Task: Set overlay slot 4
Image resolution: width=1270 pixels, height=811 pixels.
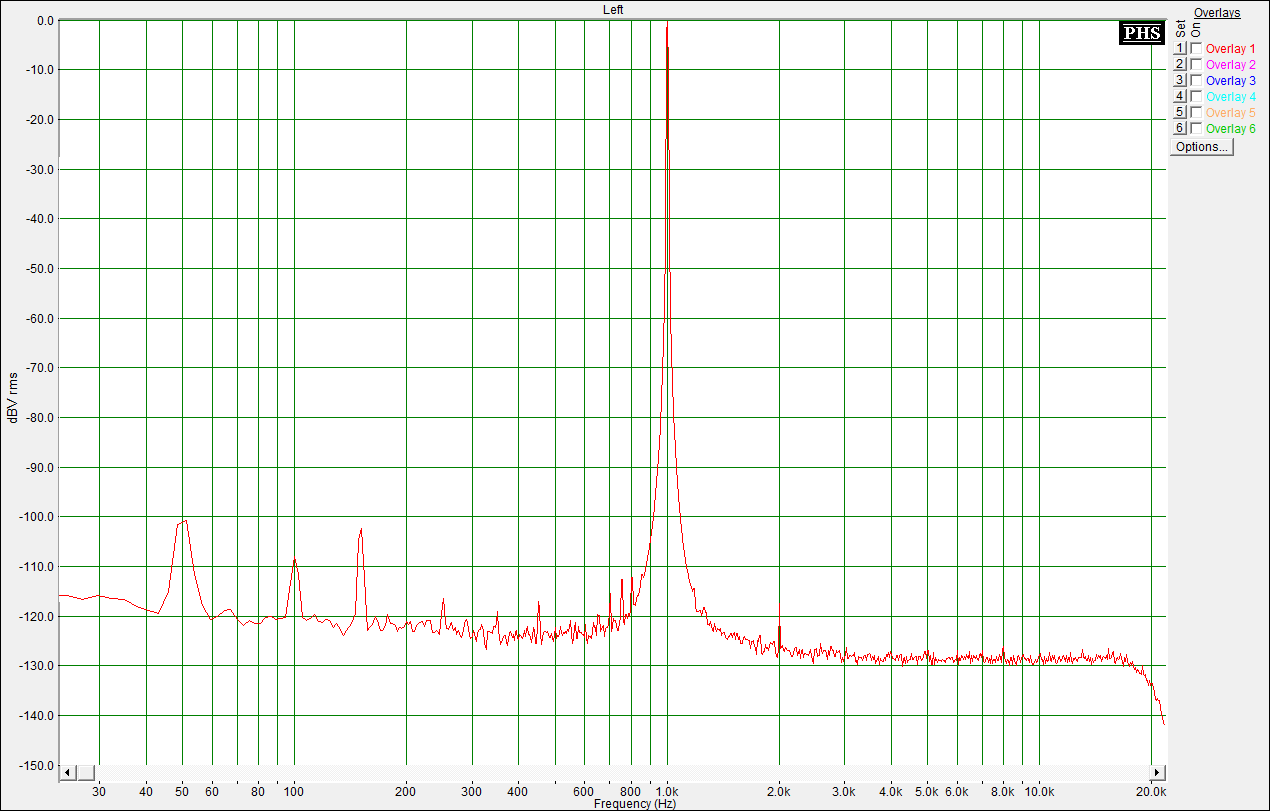Action: point(1179,96)
